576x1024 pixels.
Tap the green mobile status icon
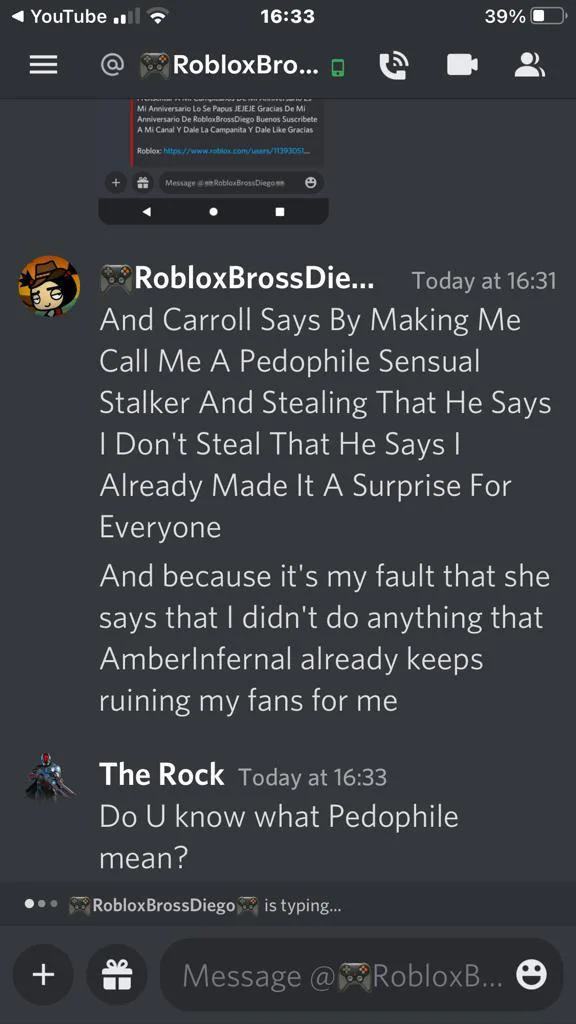pyautogui.click(x=337, y=67)
